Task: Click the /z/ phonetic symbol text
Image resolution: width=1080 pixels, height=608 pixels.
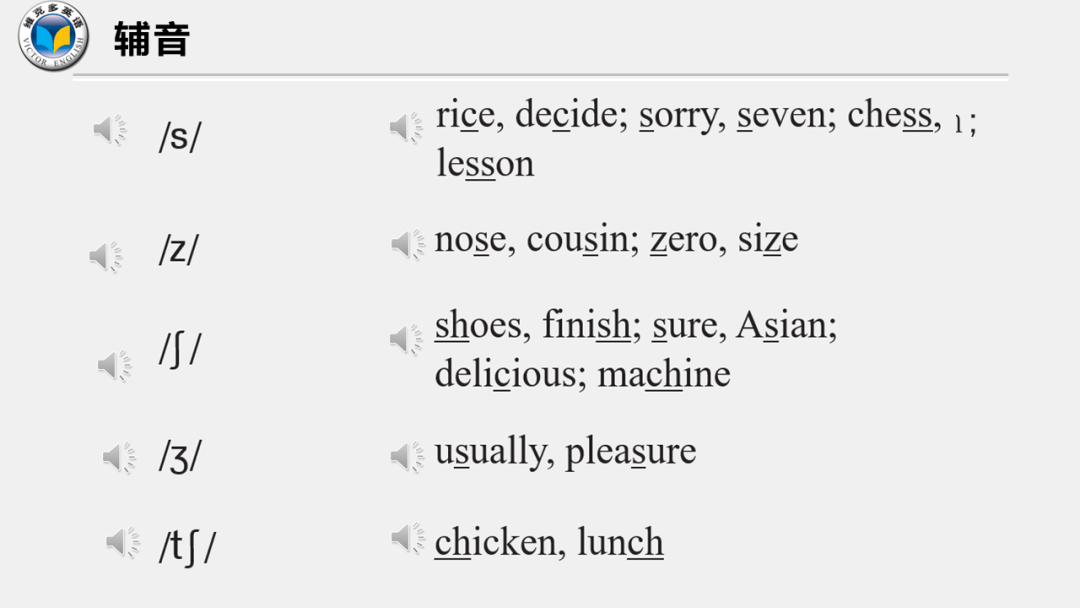Action: pos(178,249)
